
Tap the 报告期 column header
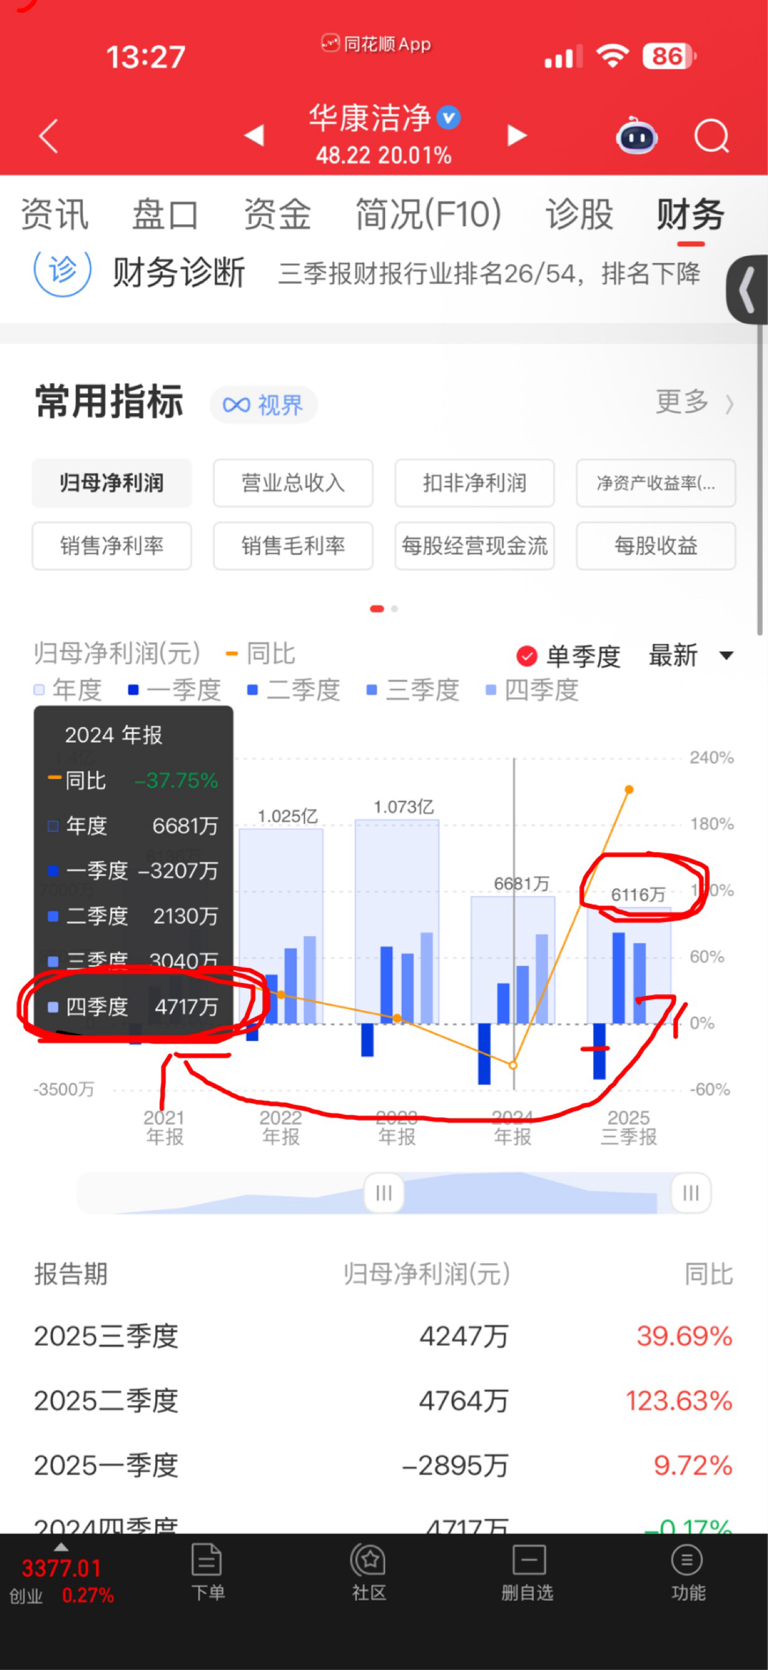pyautogui.click(x=70, y=1274)
